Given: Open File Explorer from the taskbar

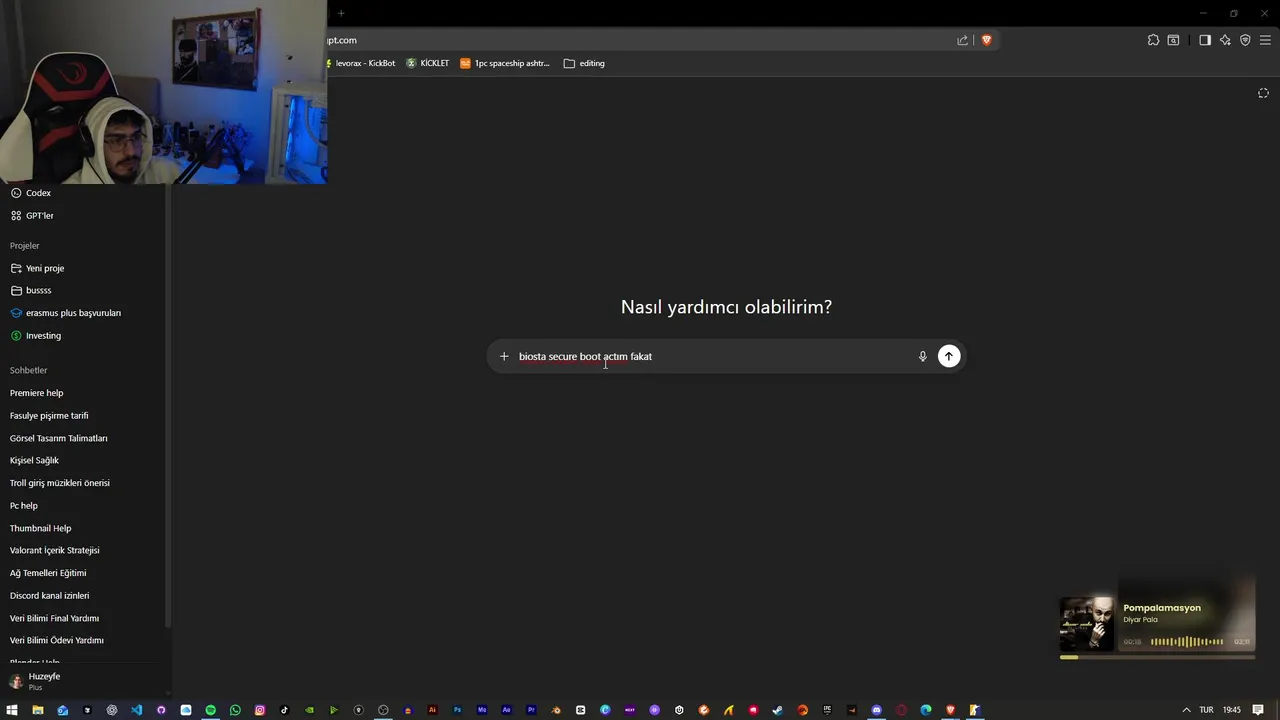Looking at the screenshot, I should 37,710.
